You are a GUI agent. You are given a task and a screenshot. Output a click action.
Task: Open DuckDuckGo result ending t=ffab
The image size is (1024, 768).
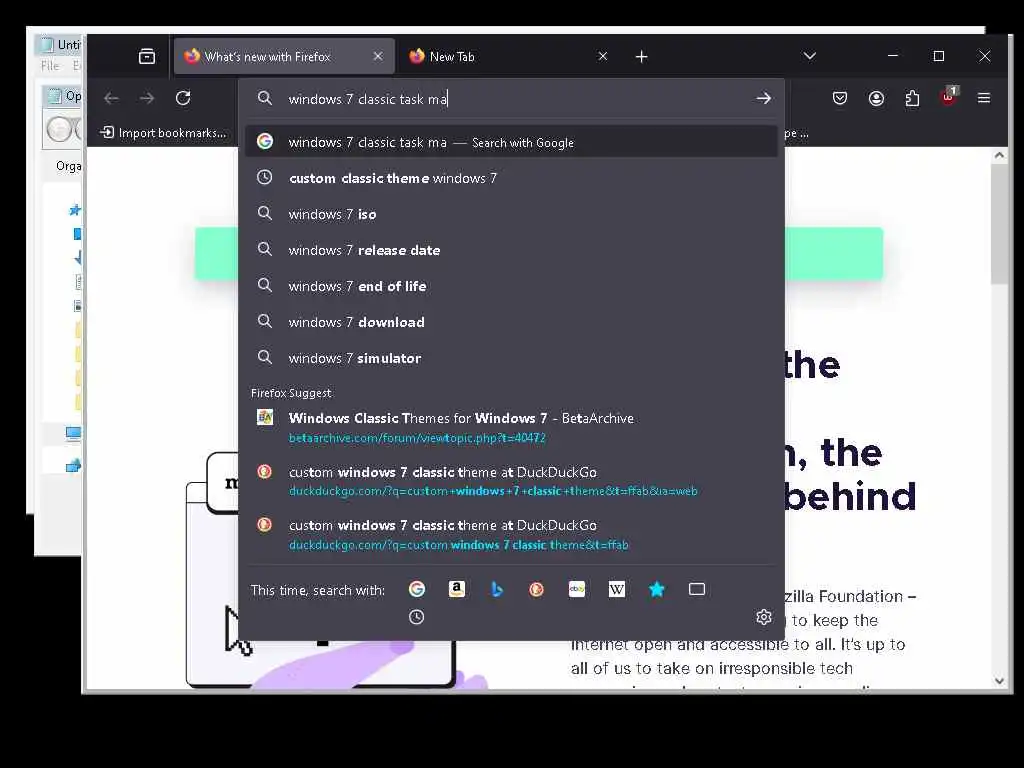(511, 534)
